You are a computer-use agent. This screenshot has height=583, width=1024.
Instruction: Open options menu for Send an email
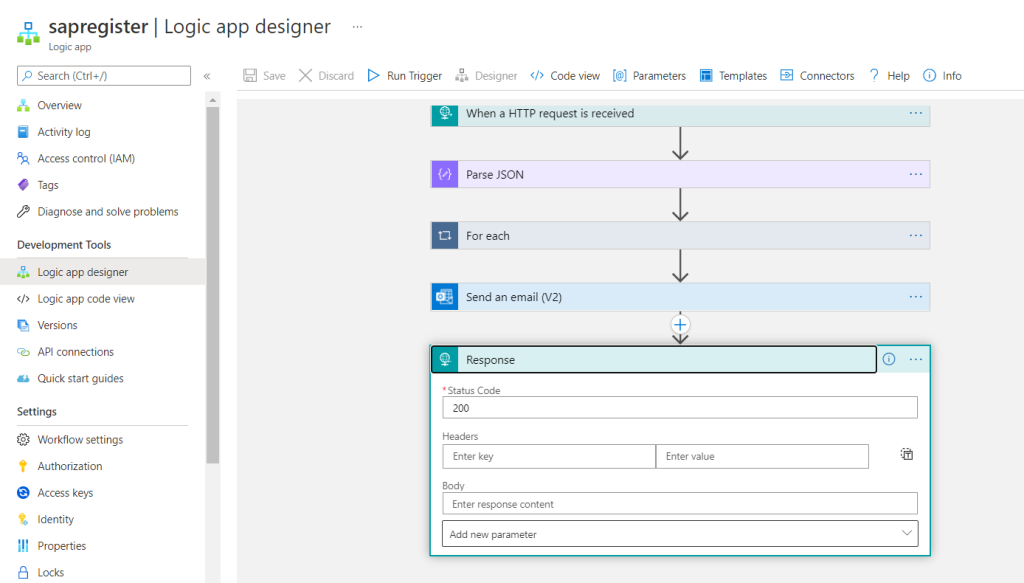point(916,297)
